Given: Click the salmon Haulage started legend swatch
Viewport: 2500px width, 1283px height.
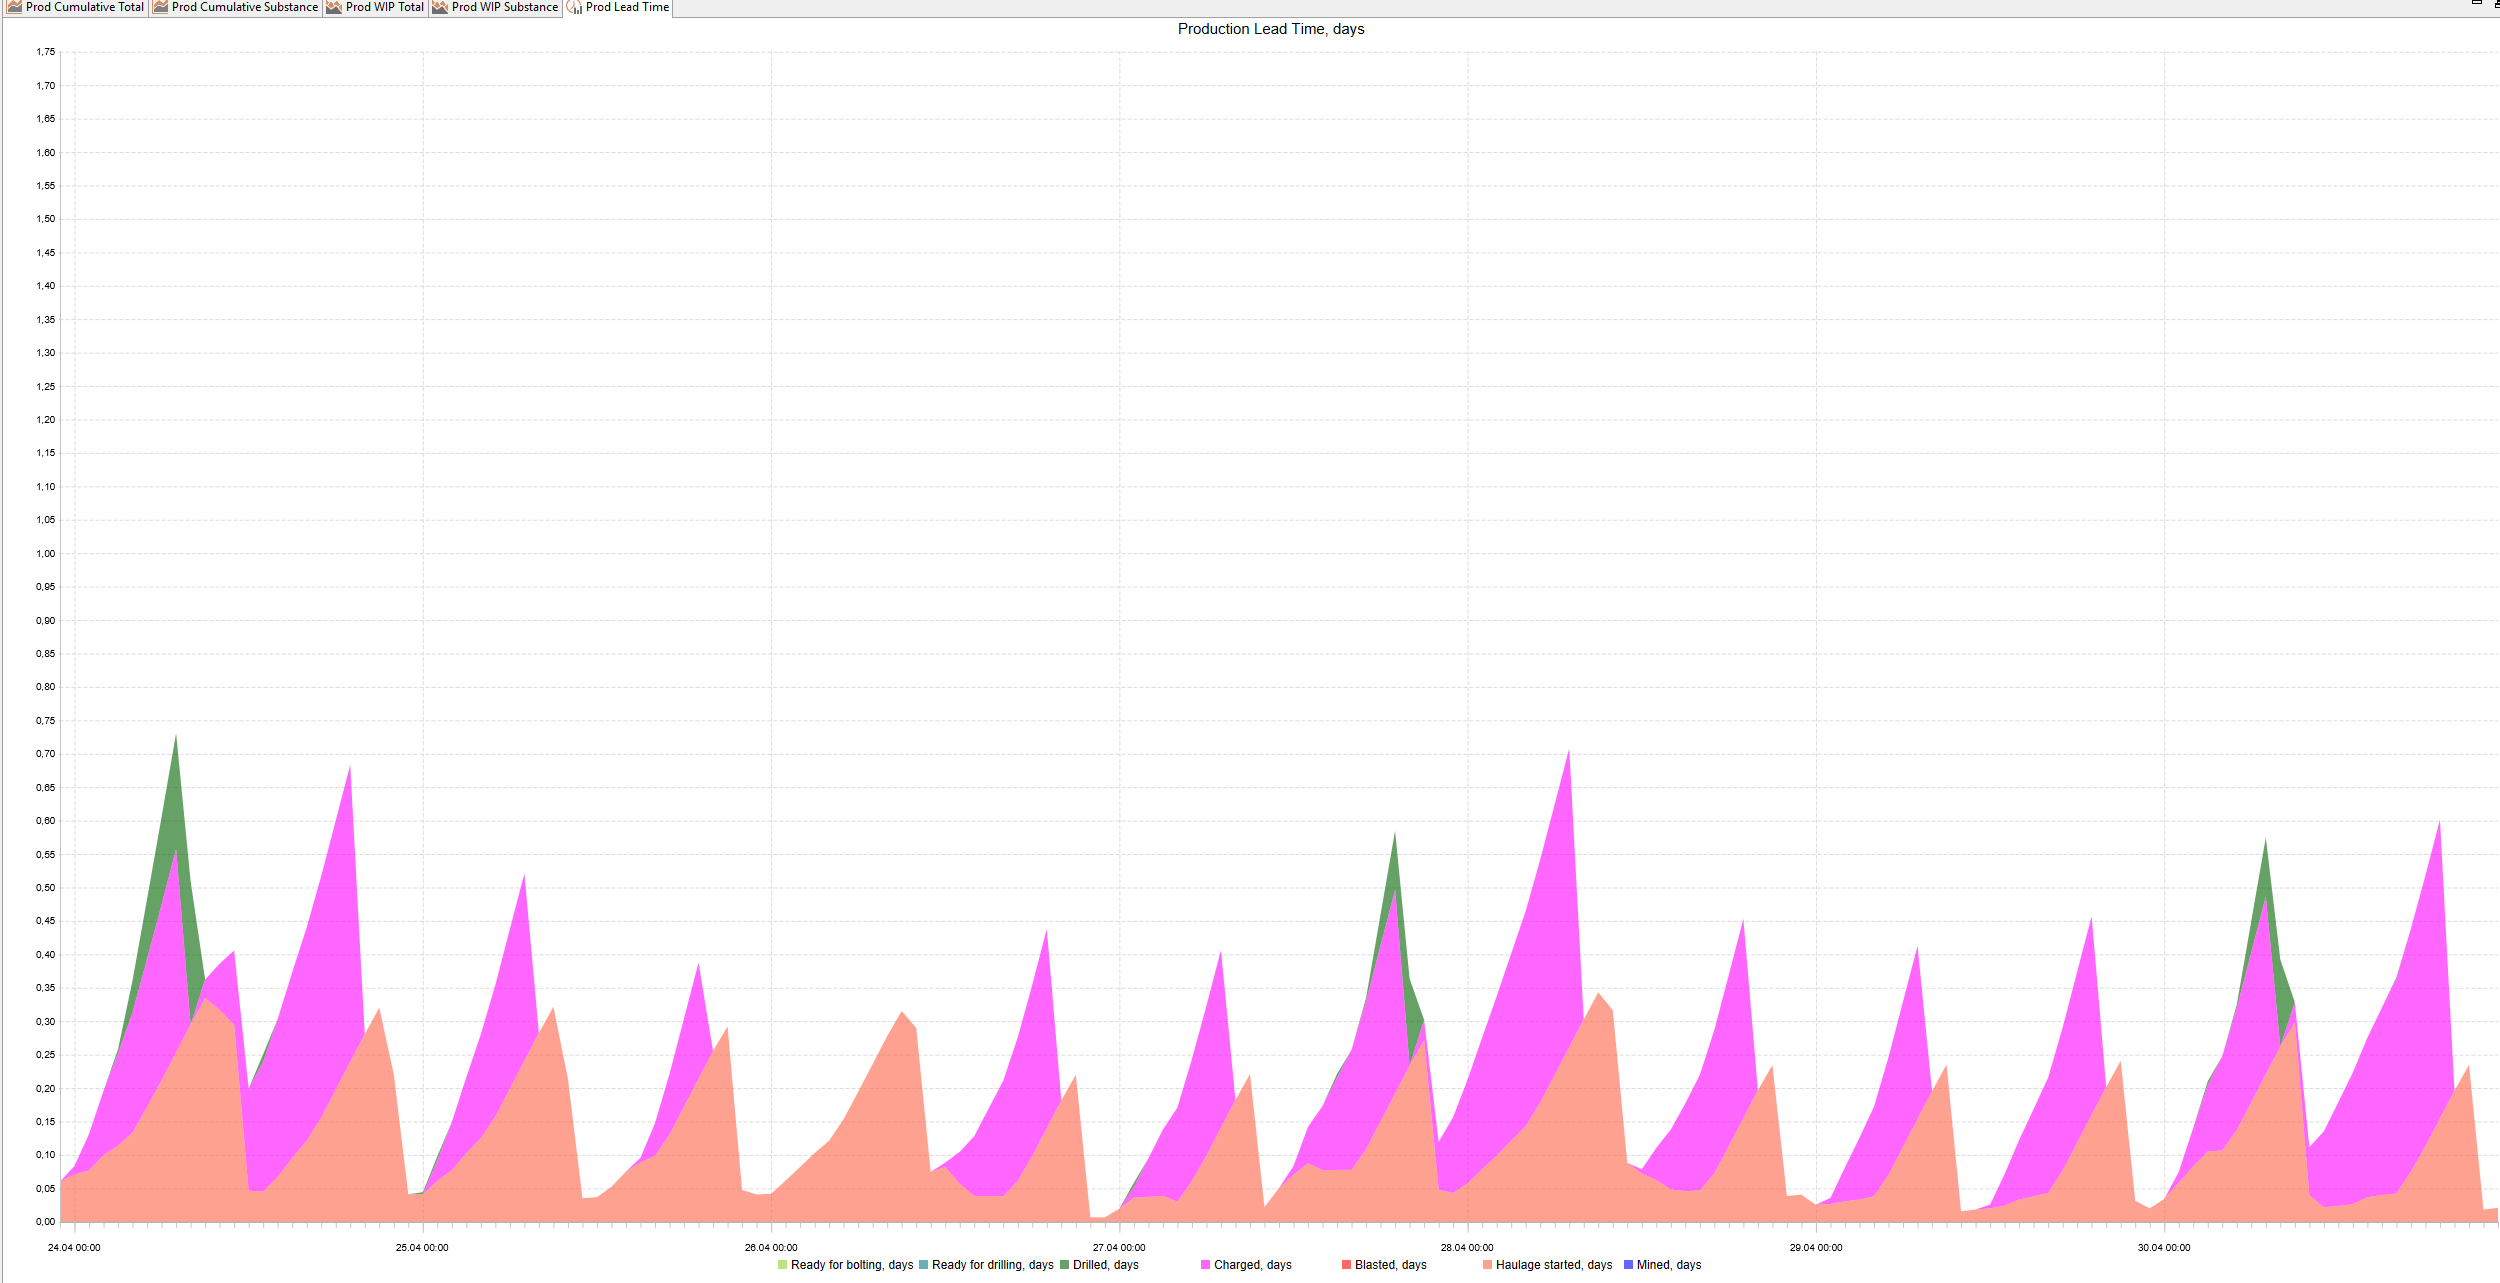Looking at the screenshot, I should pos(1487,1265).
